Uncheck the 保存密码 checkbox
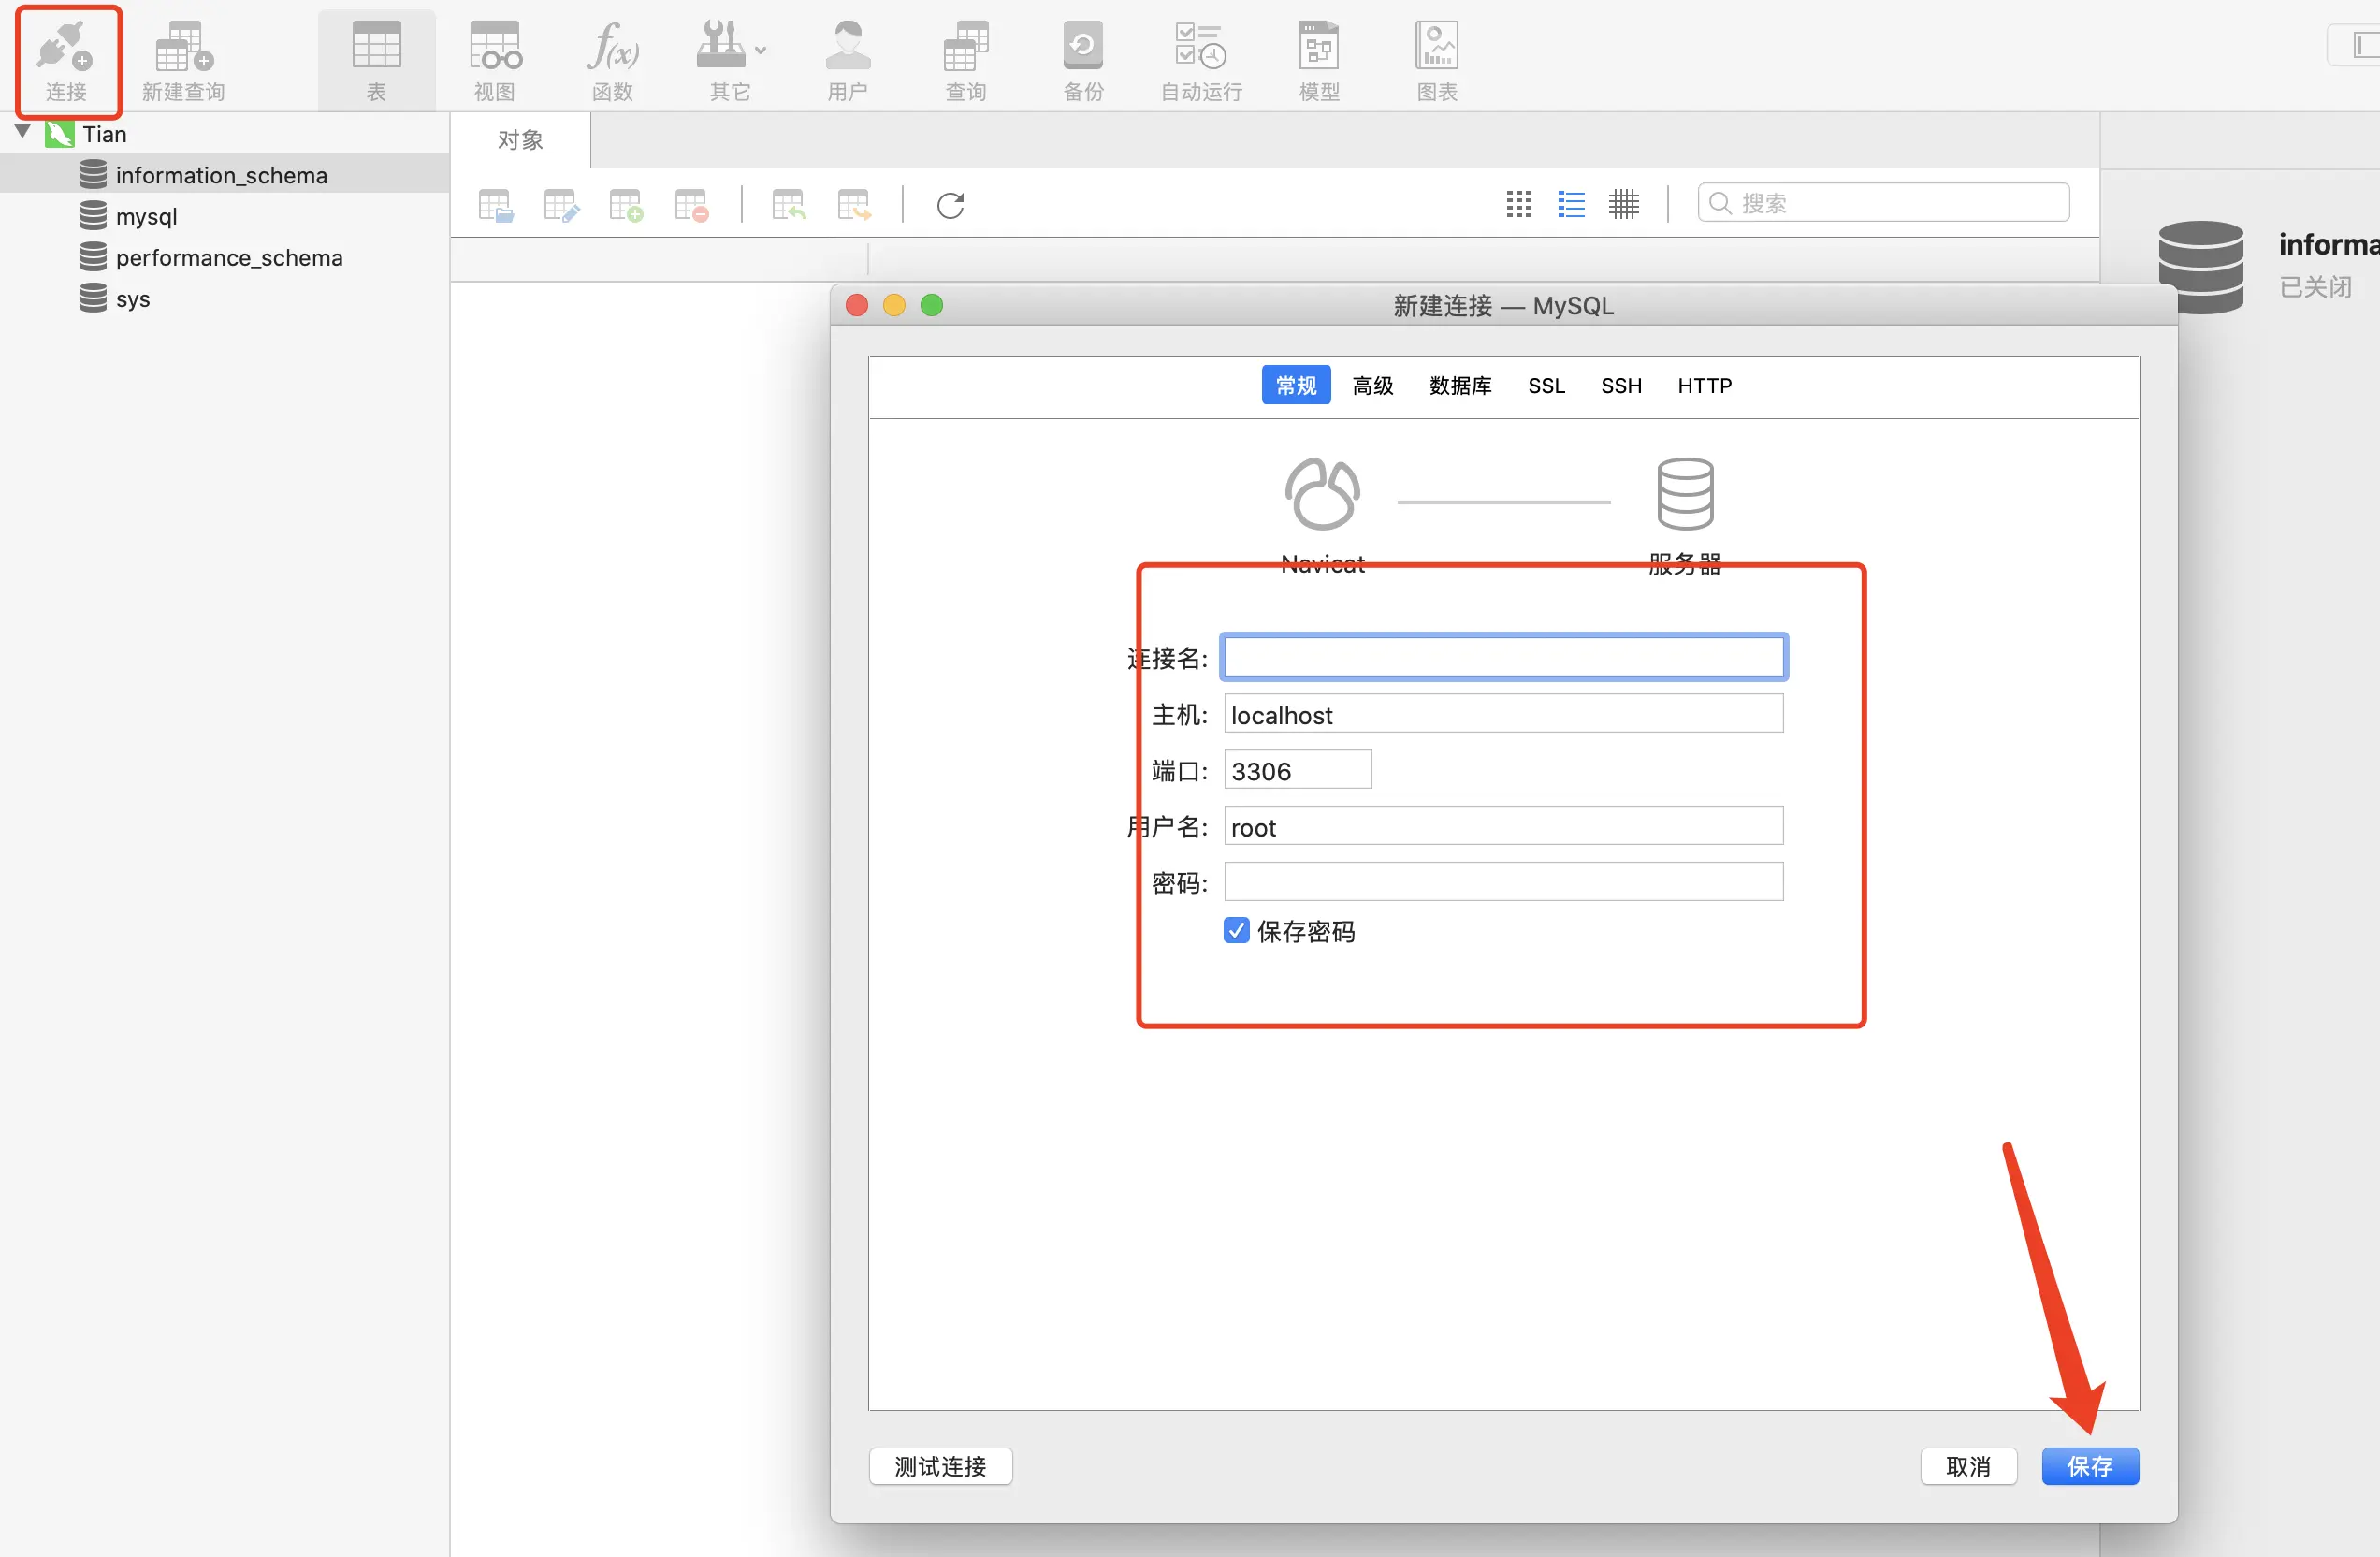The width and height of the screenshot is (2380, 1557). click(x=1236, y=931)
